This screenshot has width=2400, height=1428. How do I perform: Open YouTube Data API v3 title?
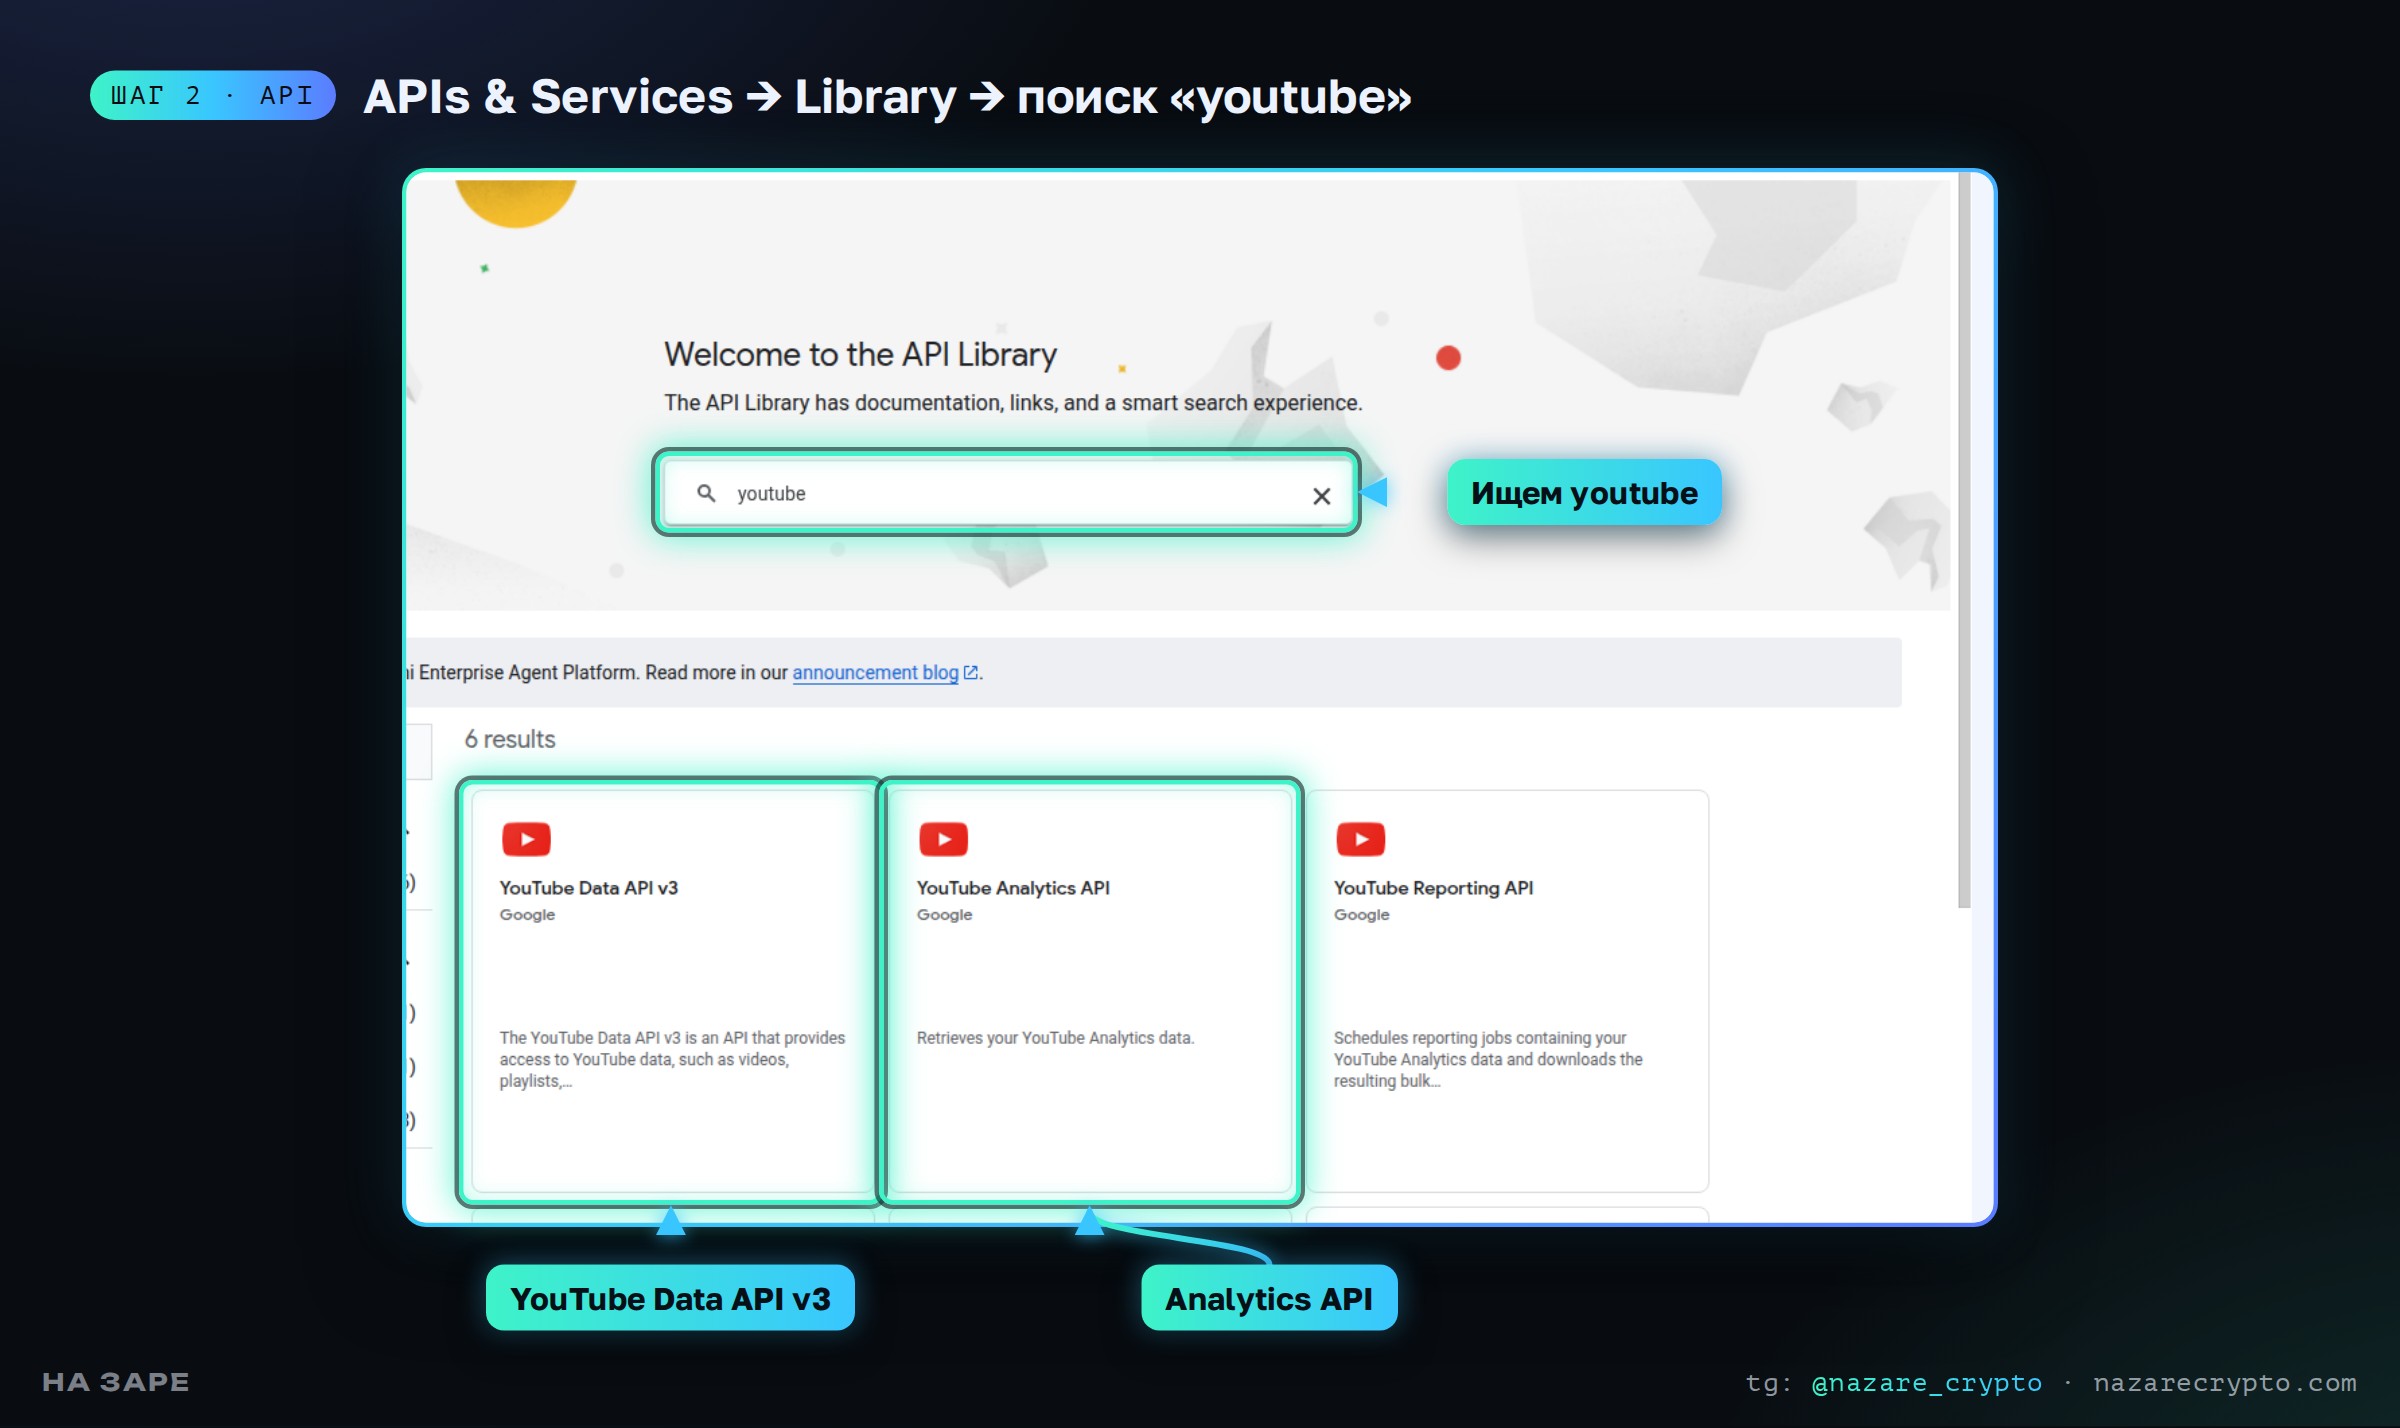588,888
